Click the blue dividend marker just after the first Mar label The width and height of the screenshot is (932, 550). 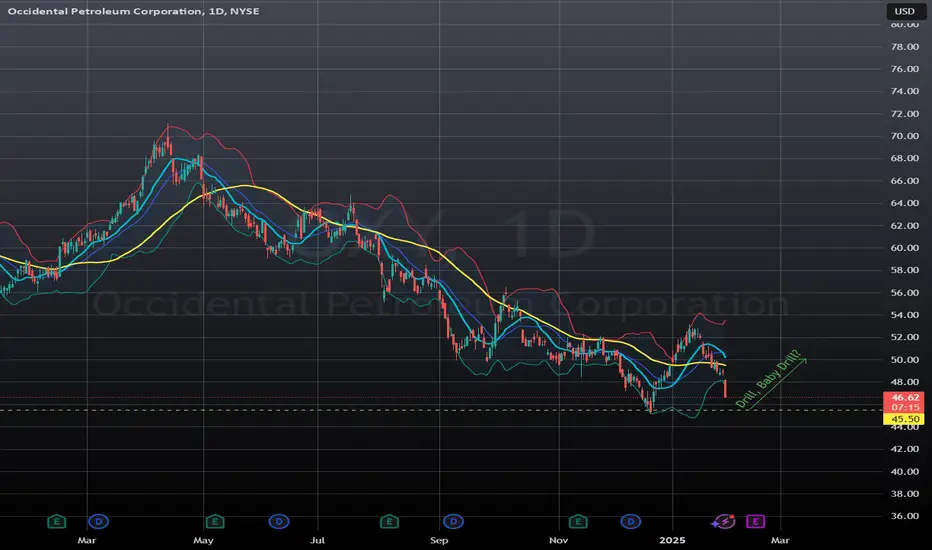pyautogui.click(x=99, y=522)
